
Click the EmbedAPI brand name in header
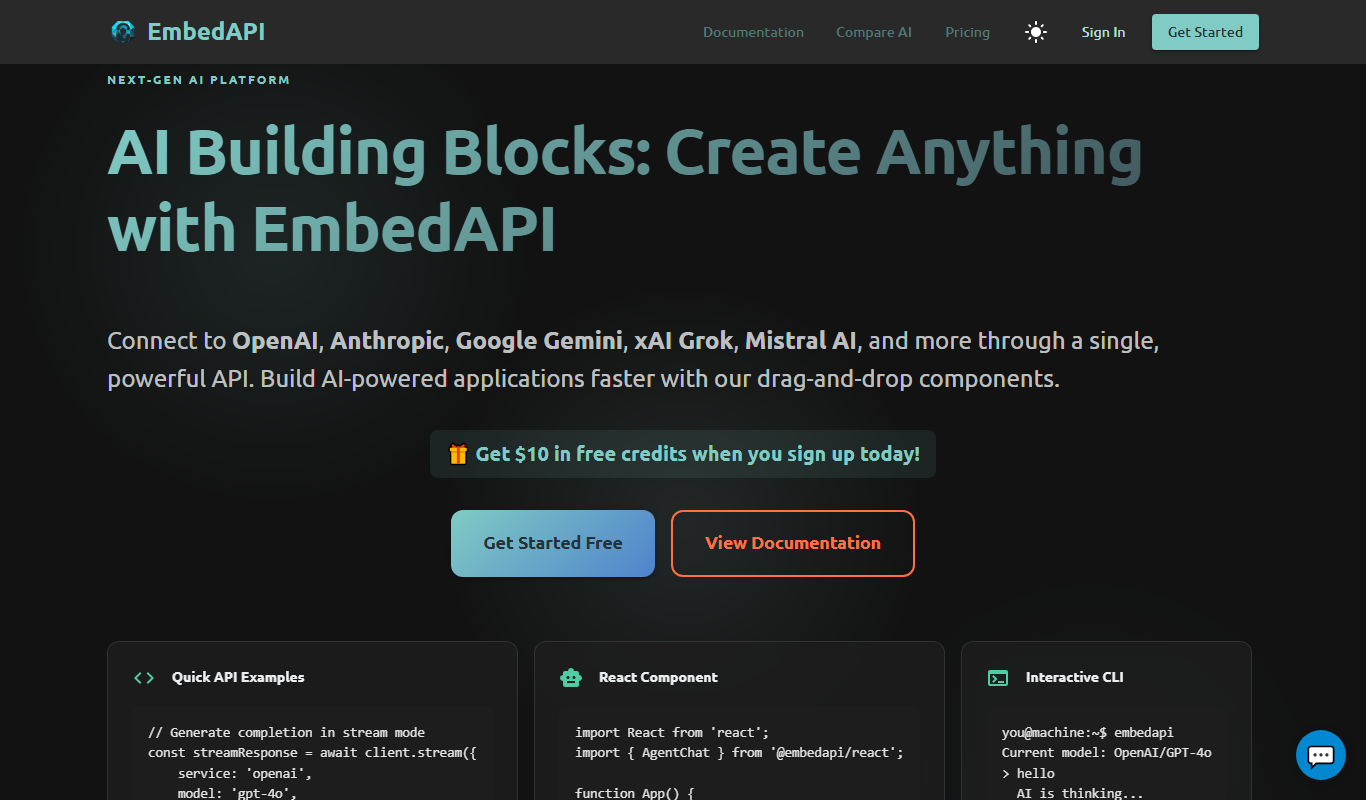206,32
